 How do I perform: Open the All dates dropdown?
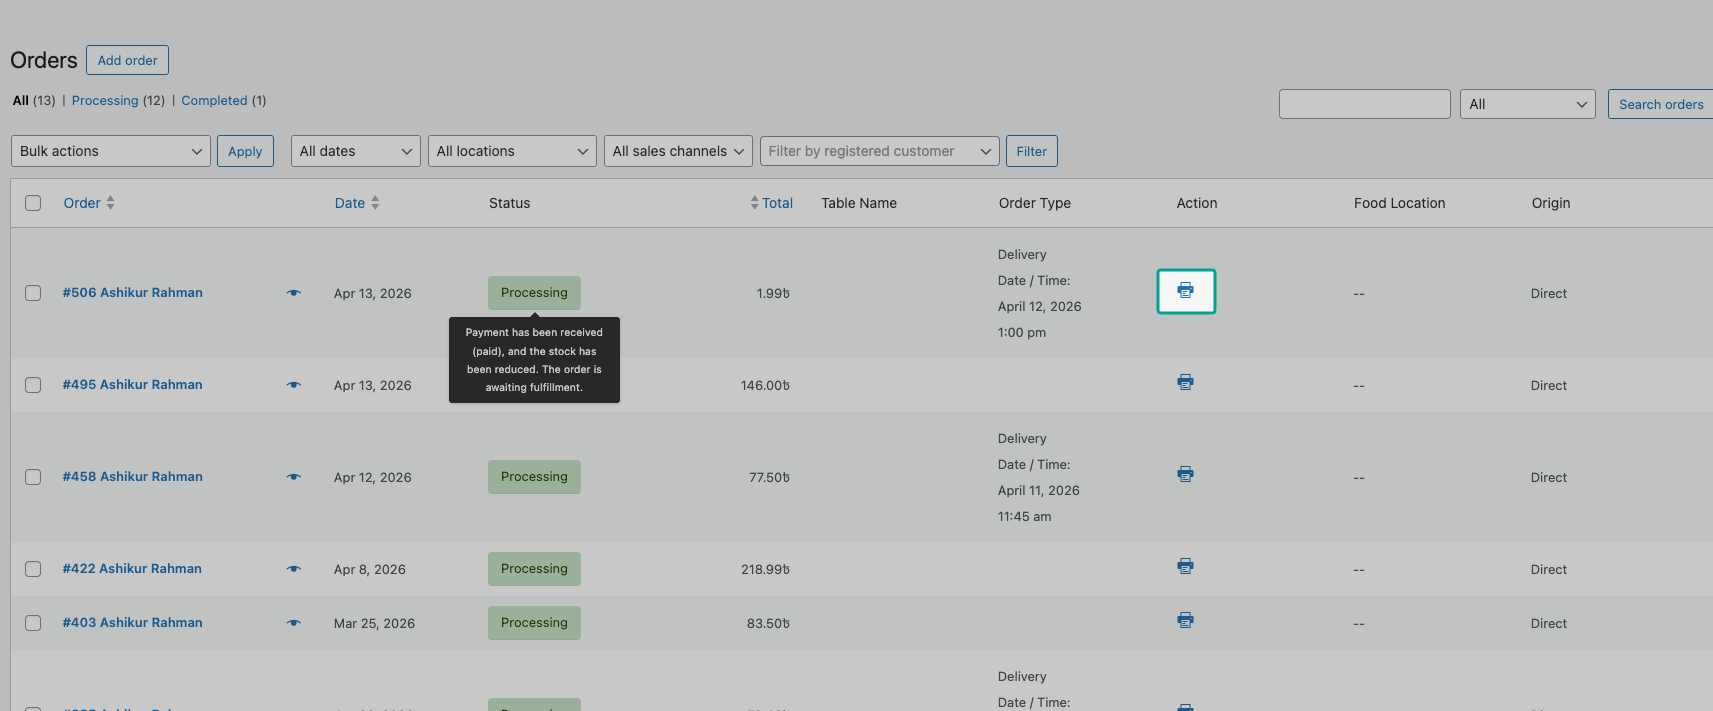pos(355,151)
